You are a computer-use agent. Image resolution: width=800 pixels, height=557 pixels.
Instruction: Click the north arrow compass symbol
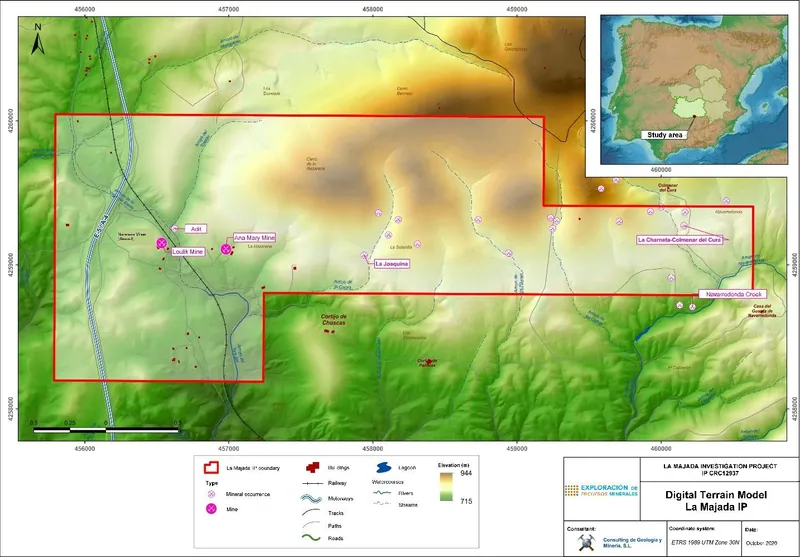click(38, 39)
